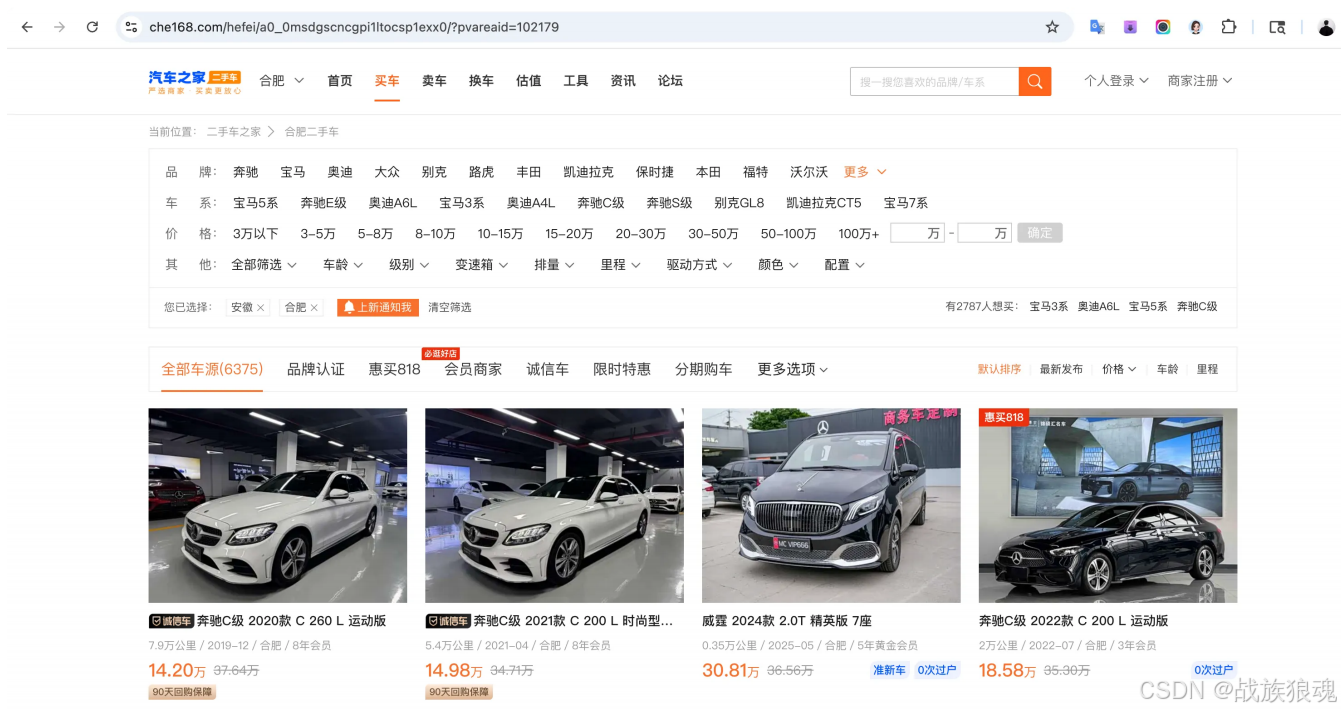The image size is (1341, 712).
Task: Expand 更多 brands list
Action: tap(865, 172)
